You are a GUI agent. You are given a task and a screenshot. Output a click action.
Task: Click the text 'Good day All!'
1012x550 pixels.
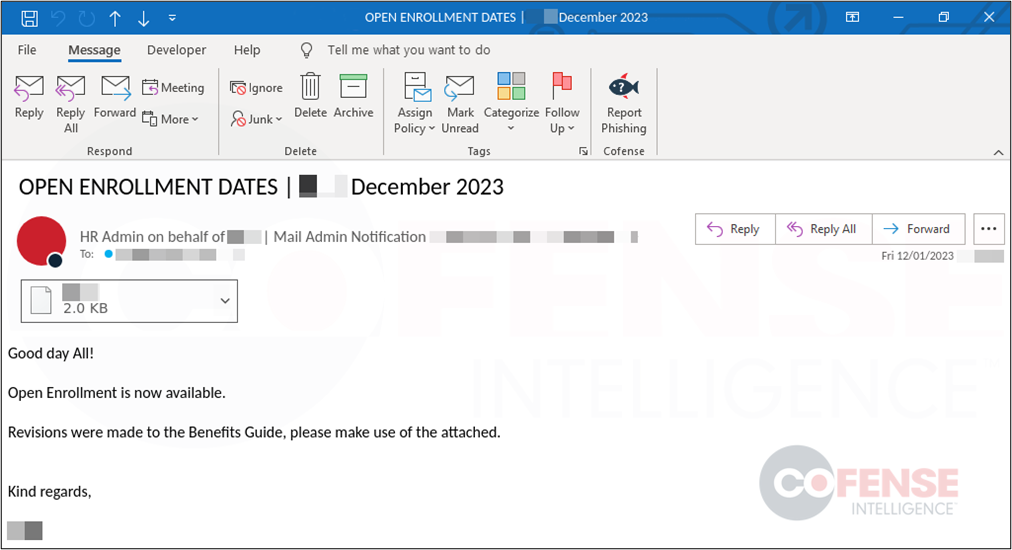pyautogui.click(x=51, y=353)
